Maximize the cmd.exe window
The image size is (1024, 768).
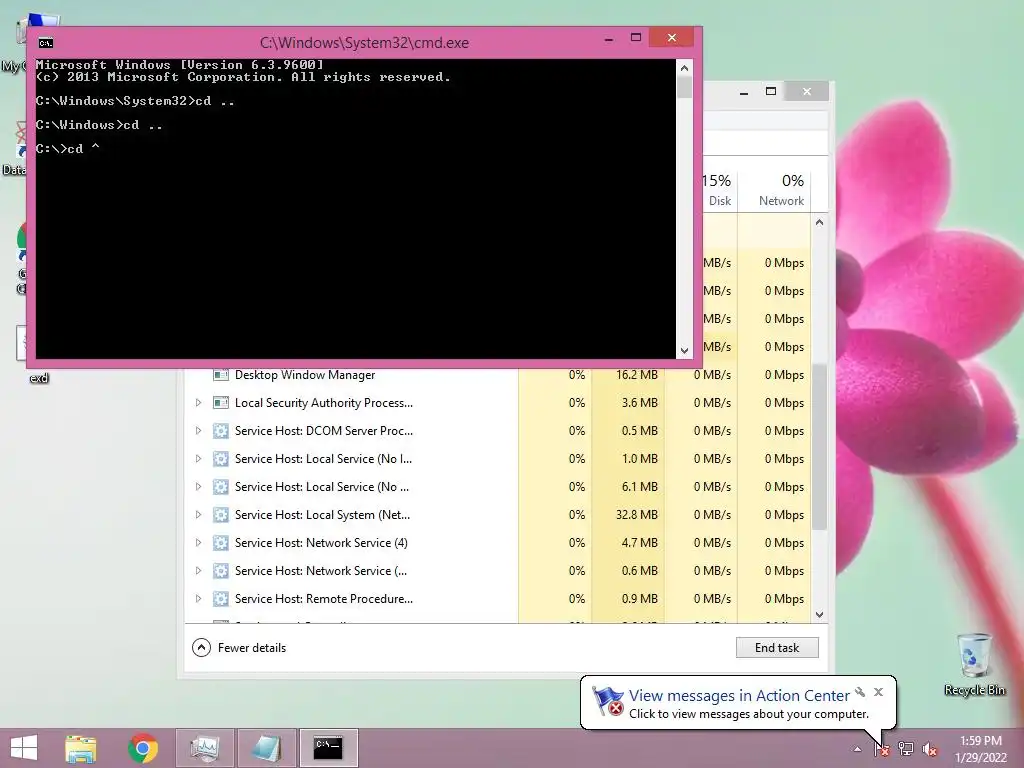point(636,38)
